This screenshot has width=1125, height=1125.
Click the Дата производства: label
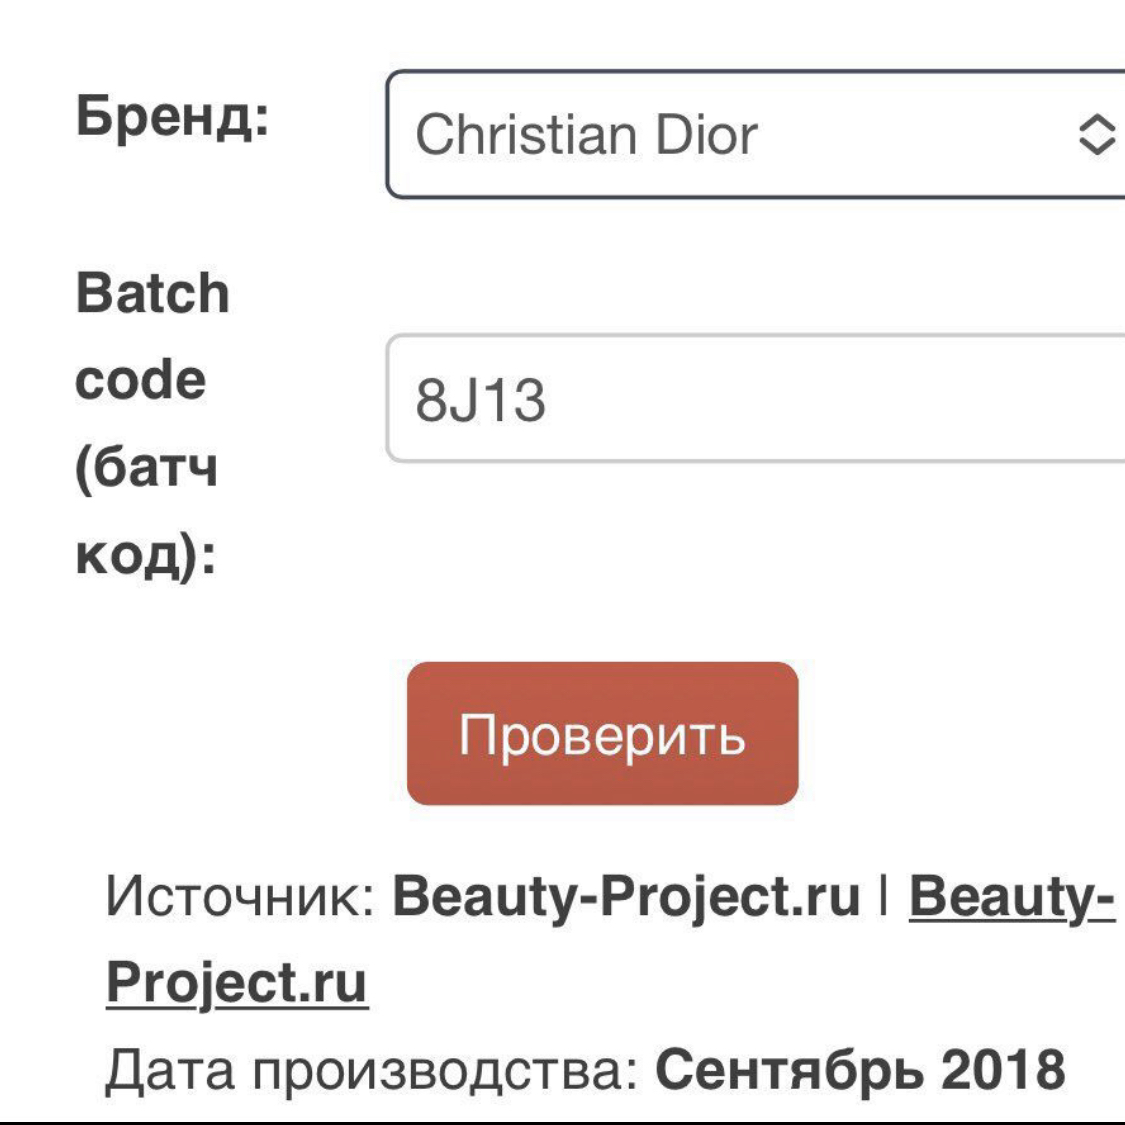pyautogui.click(x=372, y=1070)
